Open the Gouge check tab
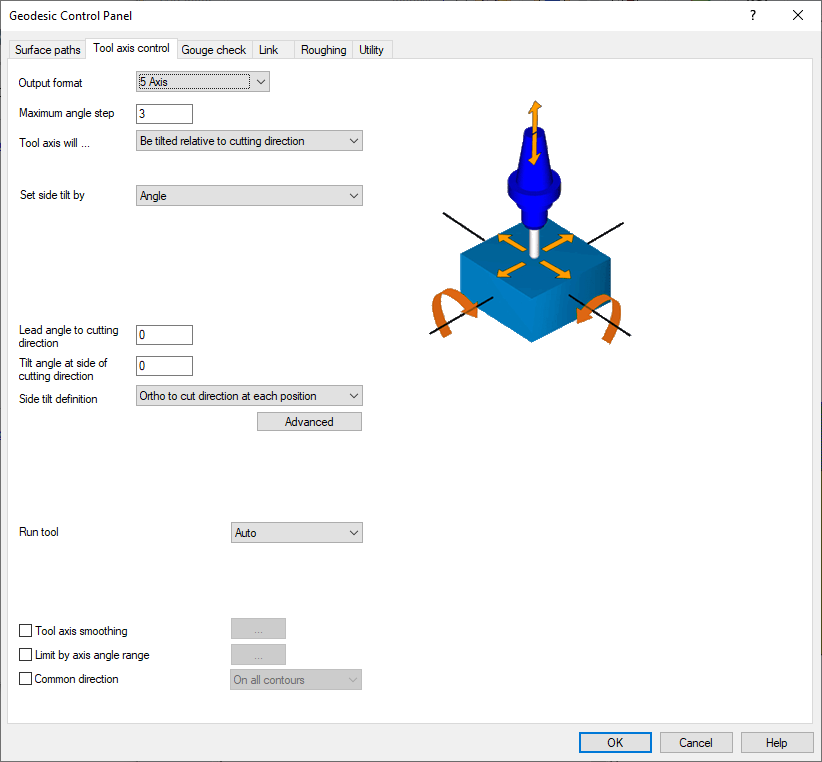822x762 pixels. click(x=213, y=50)
